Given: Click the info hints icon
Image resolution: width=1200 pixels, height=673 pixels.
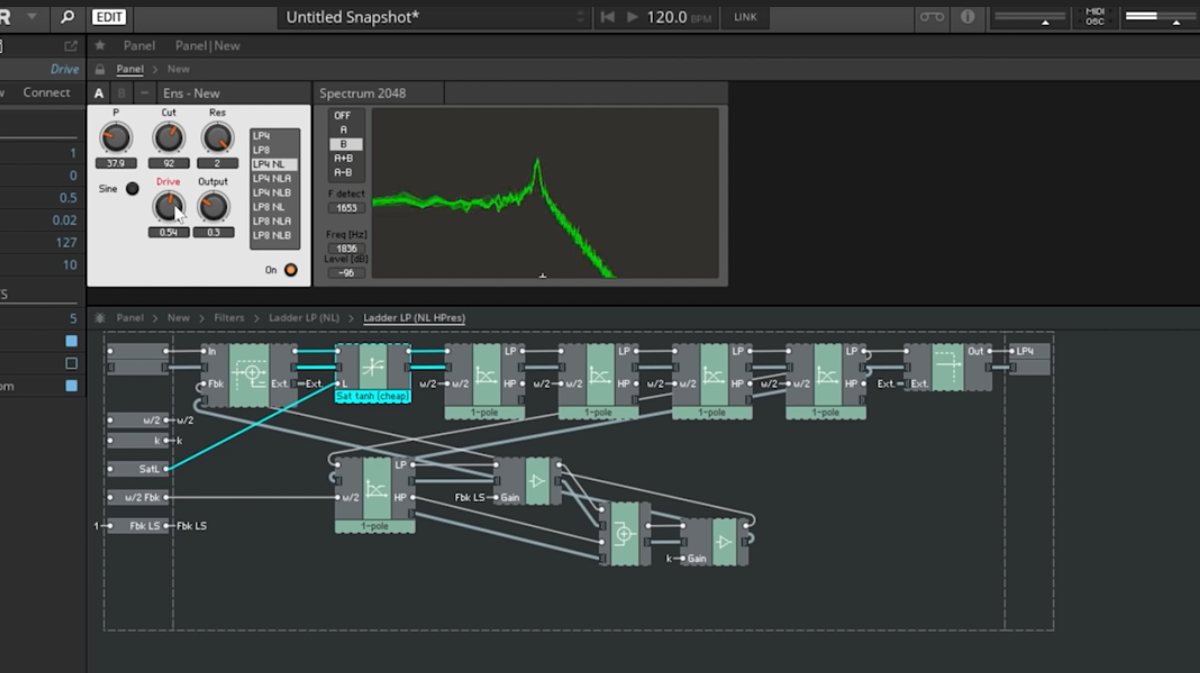Looking at the screenshot, I should click(x=967, y=17).
